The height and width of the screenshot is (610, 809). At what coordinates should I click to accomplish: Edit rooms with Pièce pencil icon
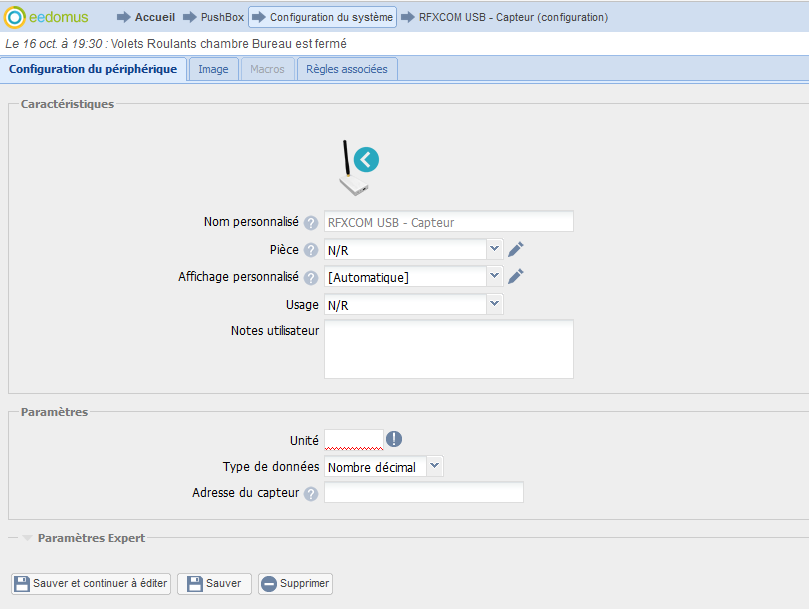[515, 249]
